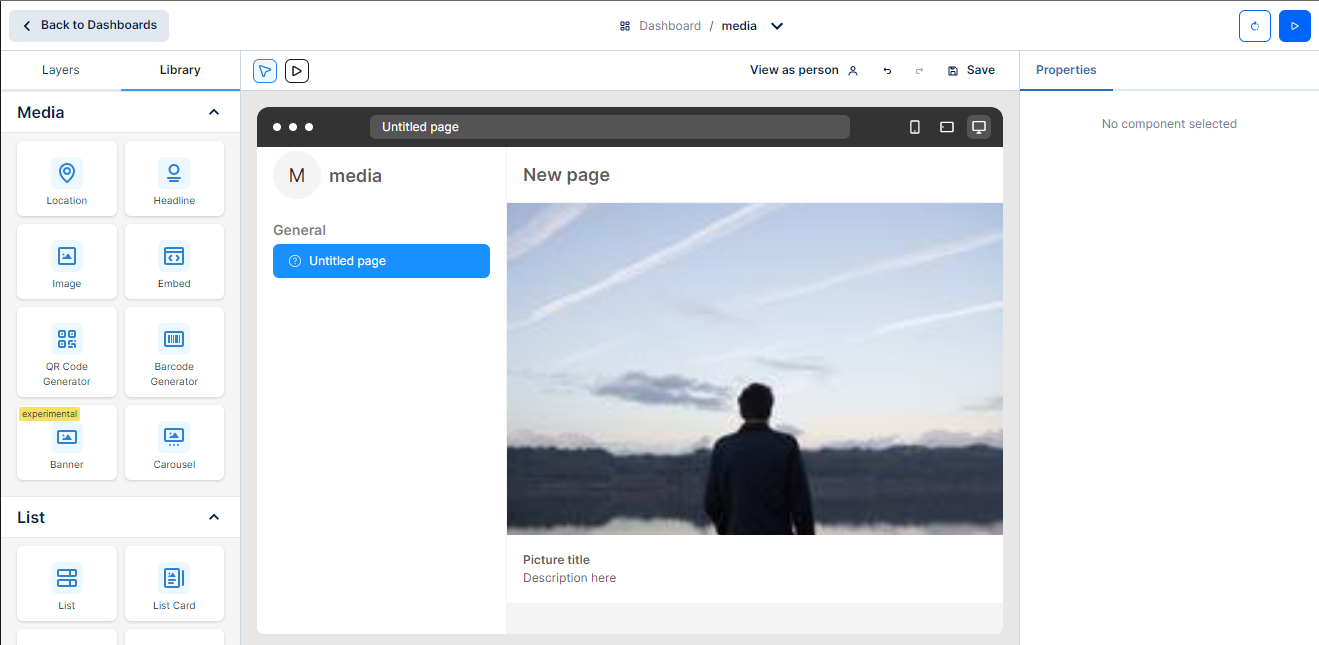Select the Barcode Generator component
Image resolution: width=1319 pixels, height=645 pixels.
(x=174, y=351)
